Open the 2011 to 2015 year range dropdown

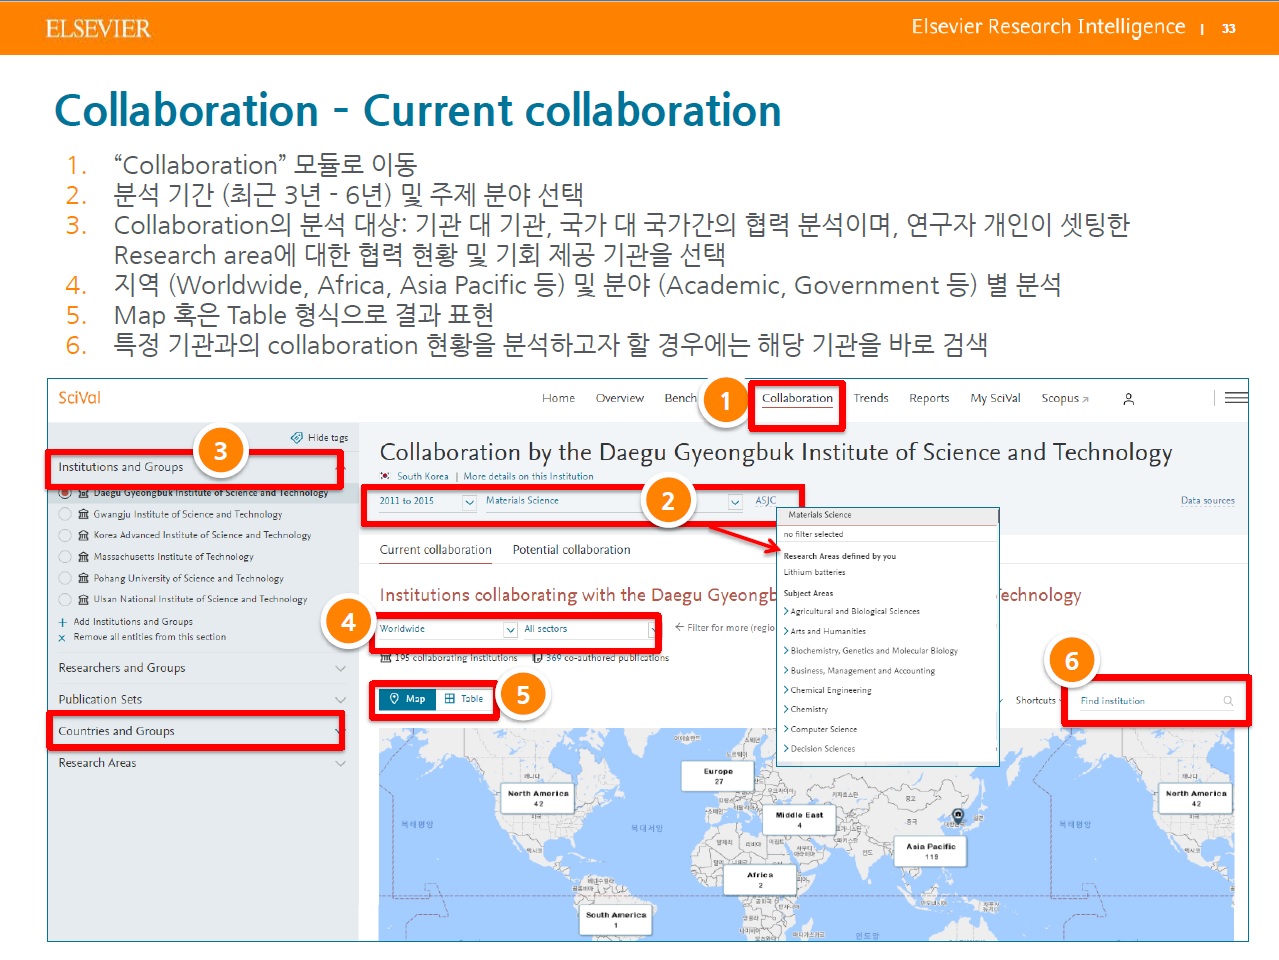pyautogui.click(x=427, y=501)
